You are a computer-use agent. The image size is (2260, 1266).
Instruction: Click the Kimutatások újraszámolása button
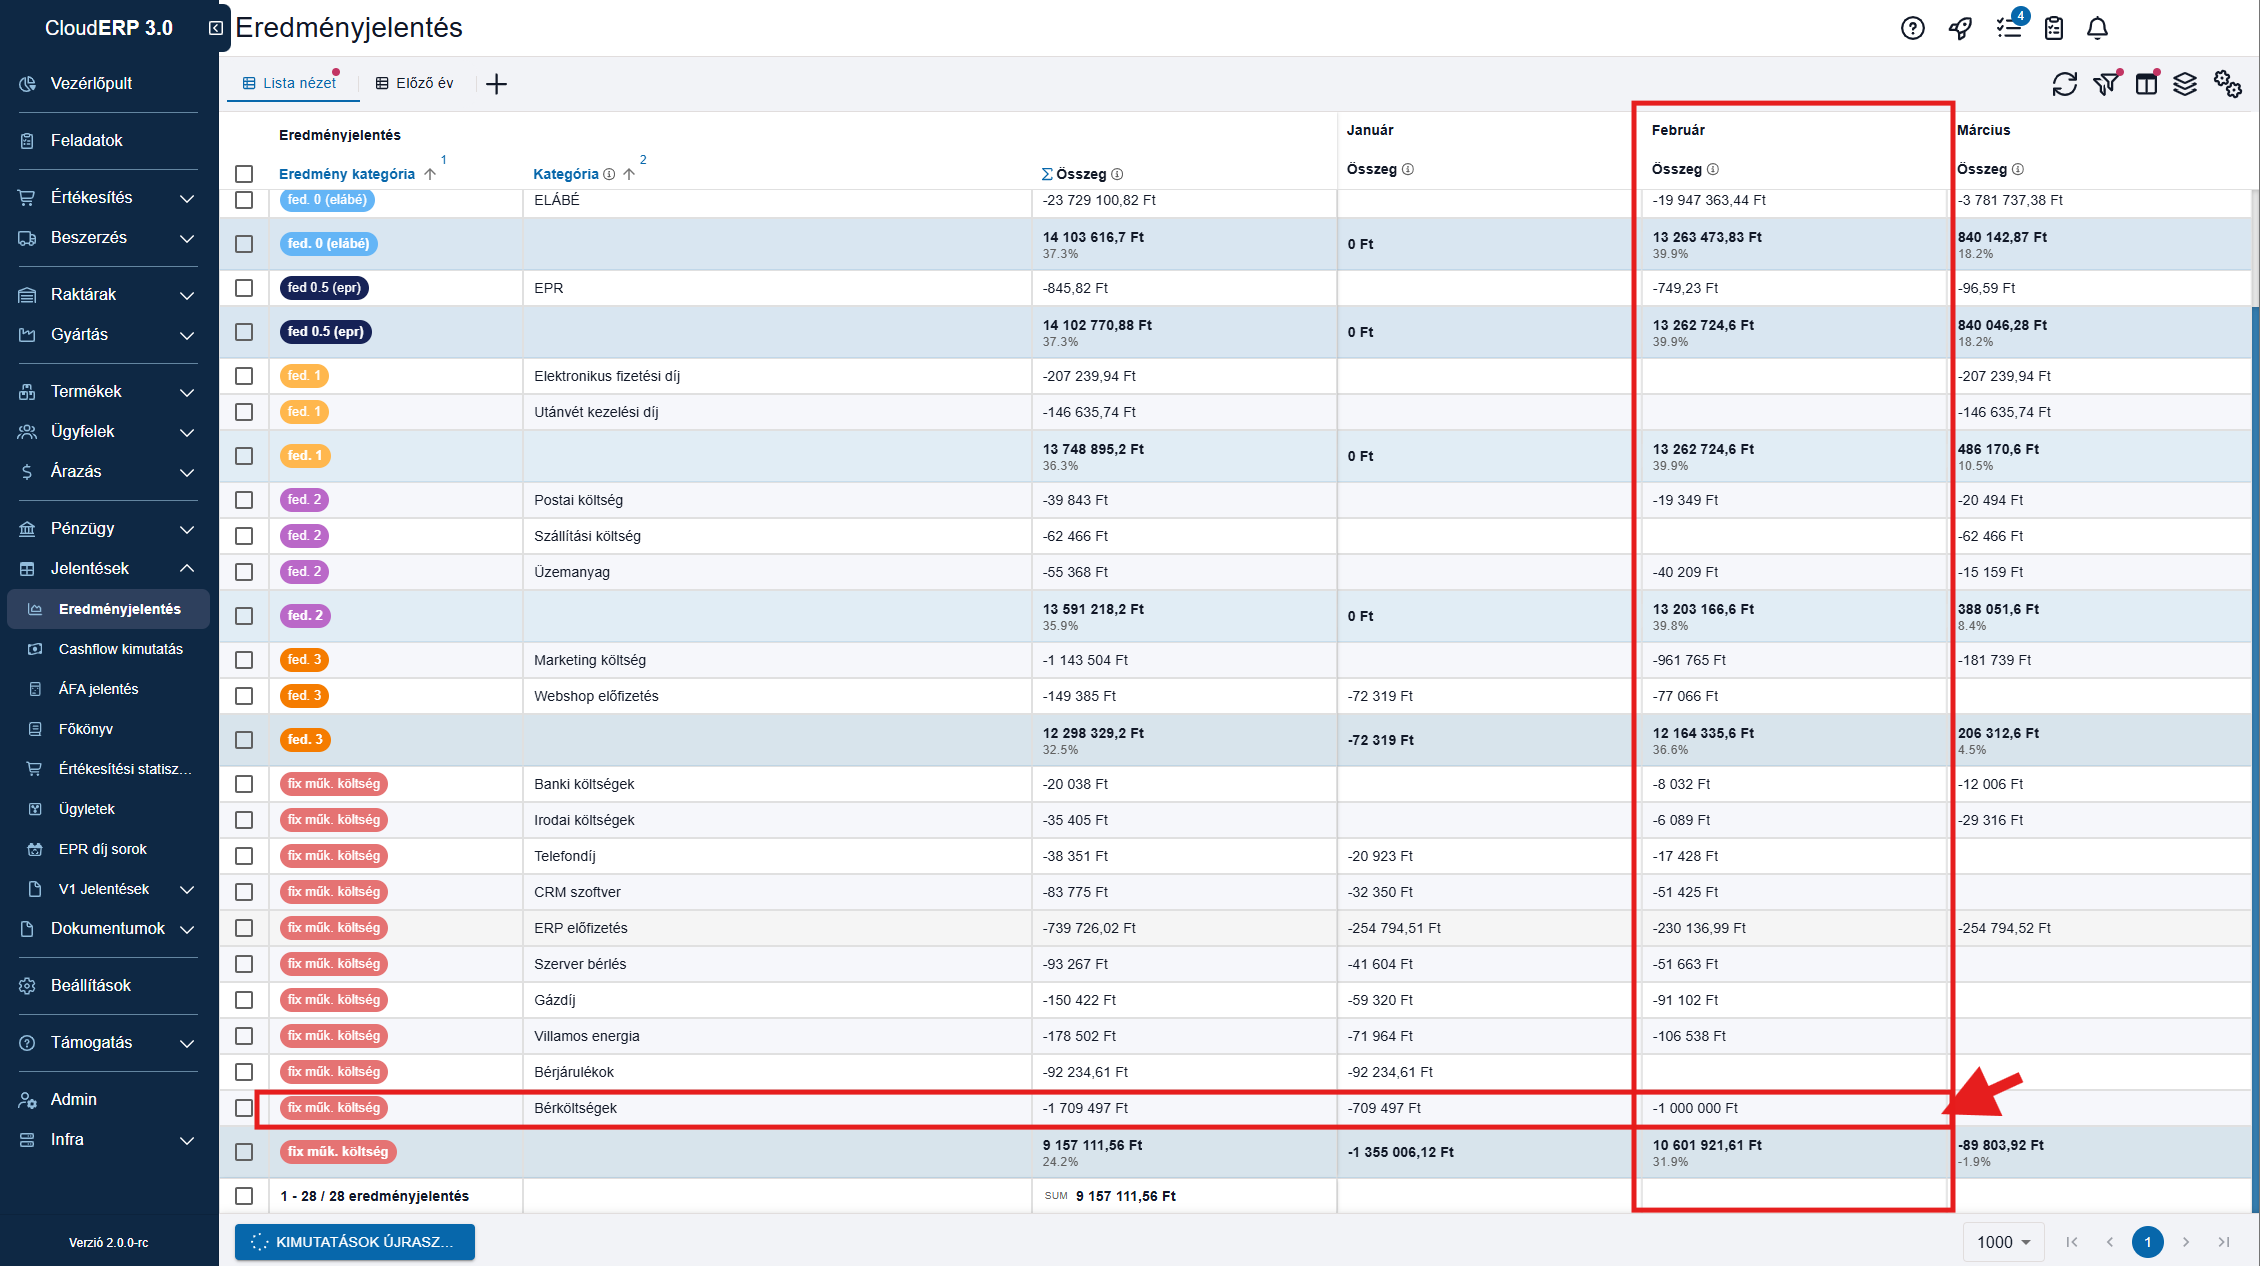(x=355, y=1242)
